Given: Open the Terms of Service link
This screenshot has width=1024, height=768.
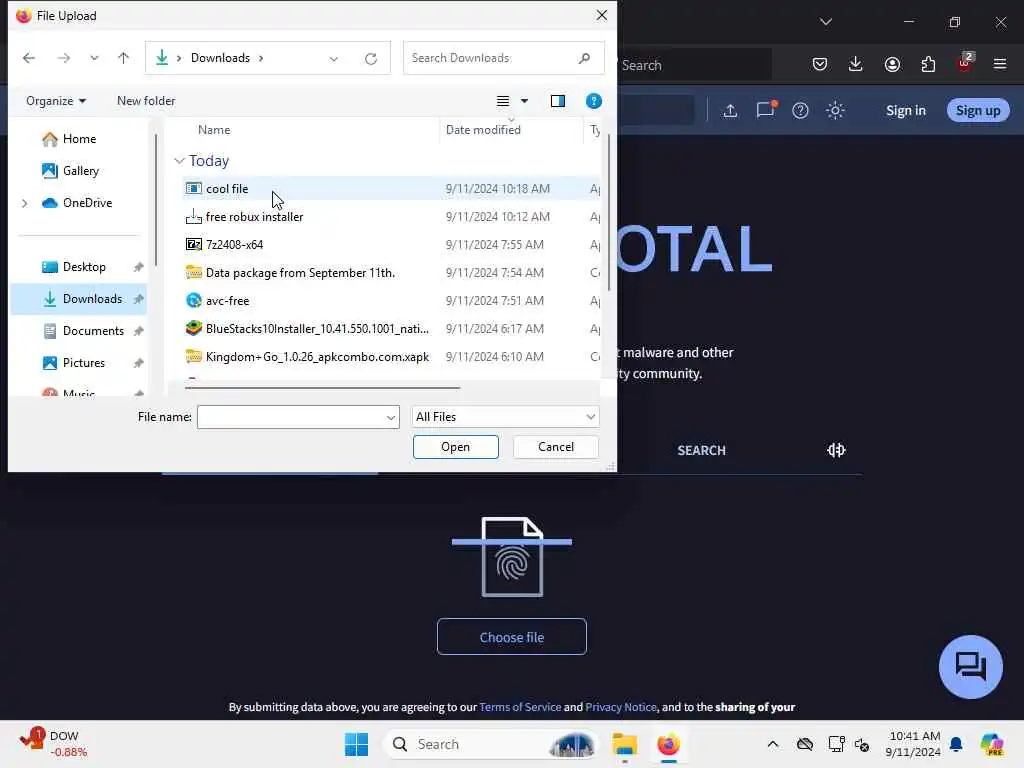Looking at the screenshot, I should [520, 707].
